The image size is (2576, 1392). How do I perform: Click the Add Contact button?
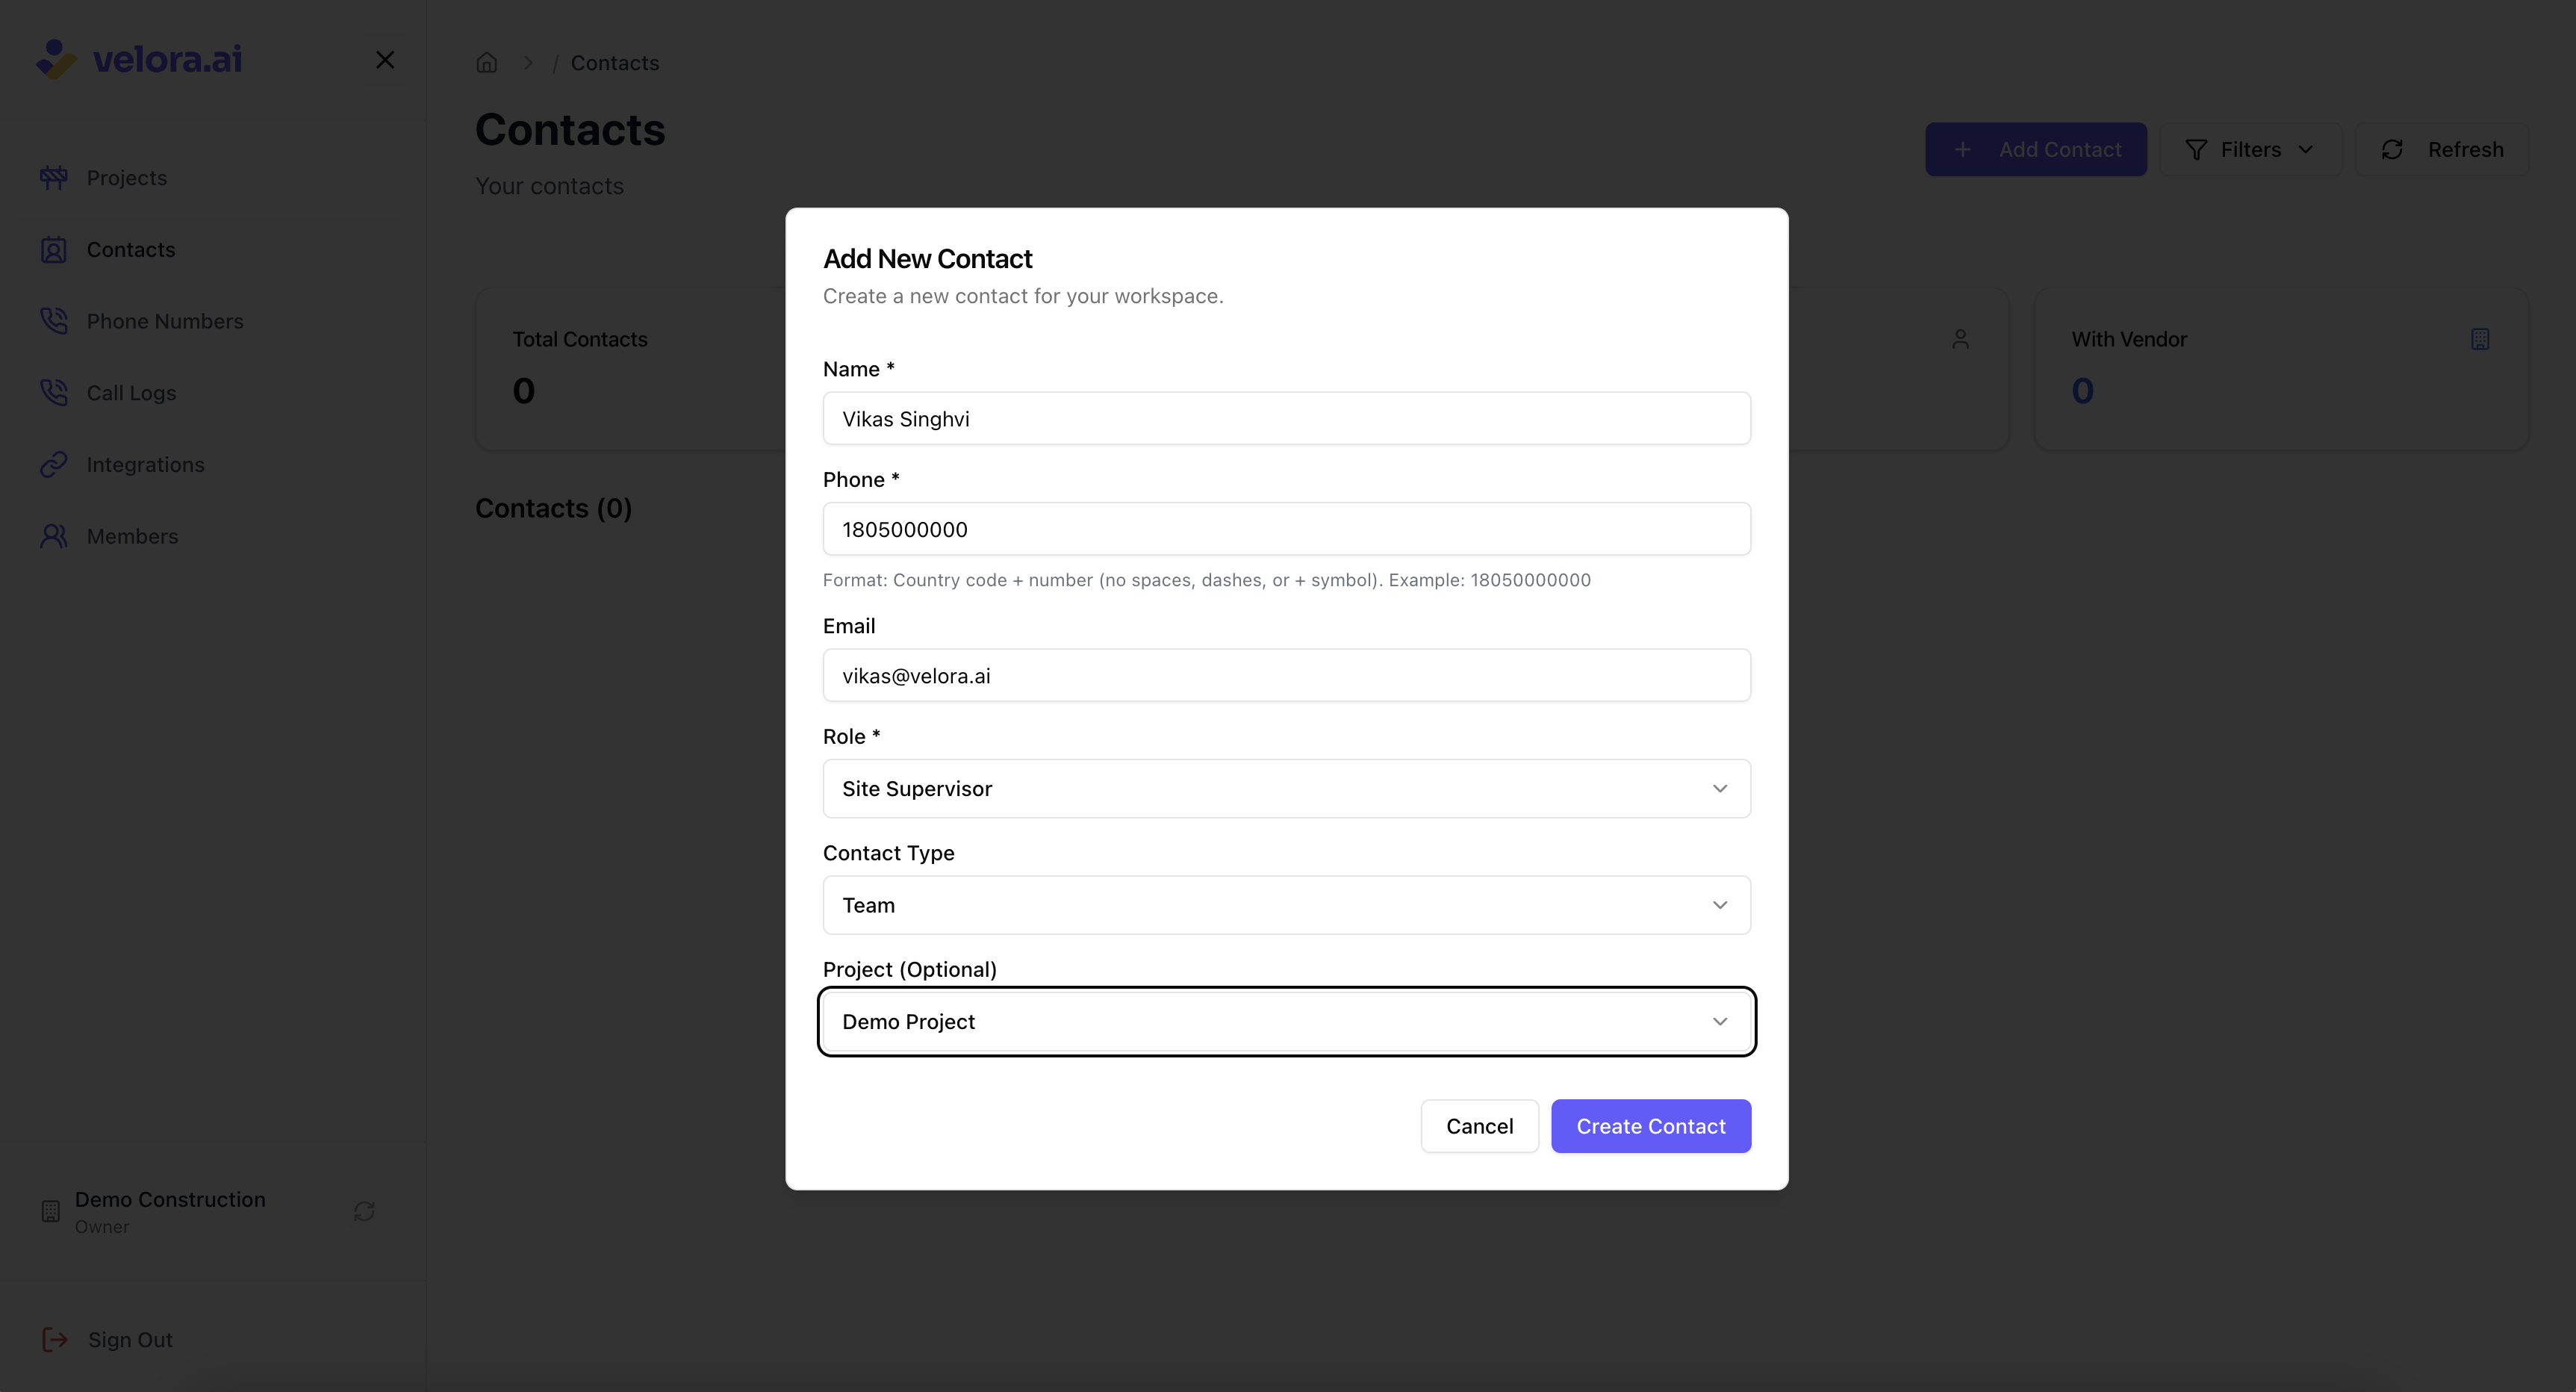point(2036,150)
